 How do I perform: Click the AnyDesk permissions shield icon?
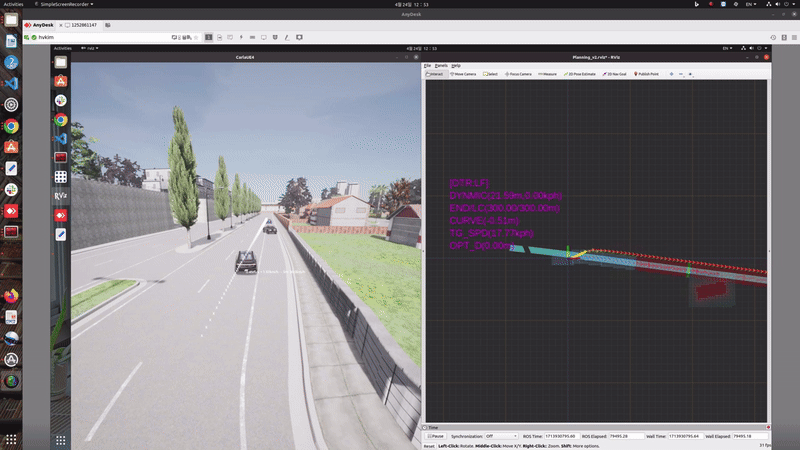coord(275,37)
